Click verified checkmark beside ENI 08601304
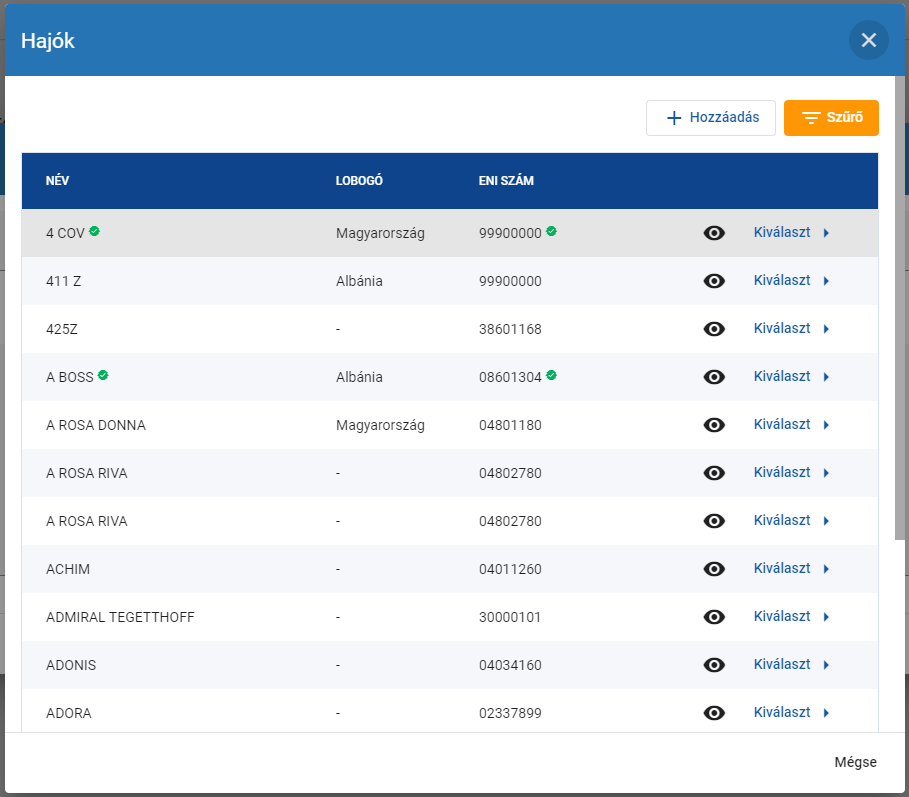Viewport: 909px width, 797px height. (552, 375)
